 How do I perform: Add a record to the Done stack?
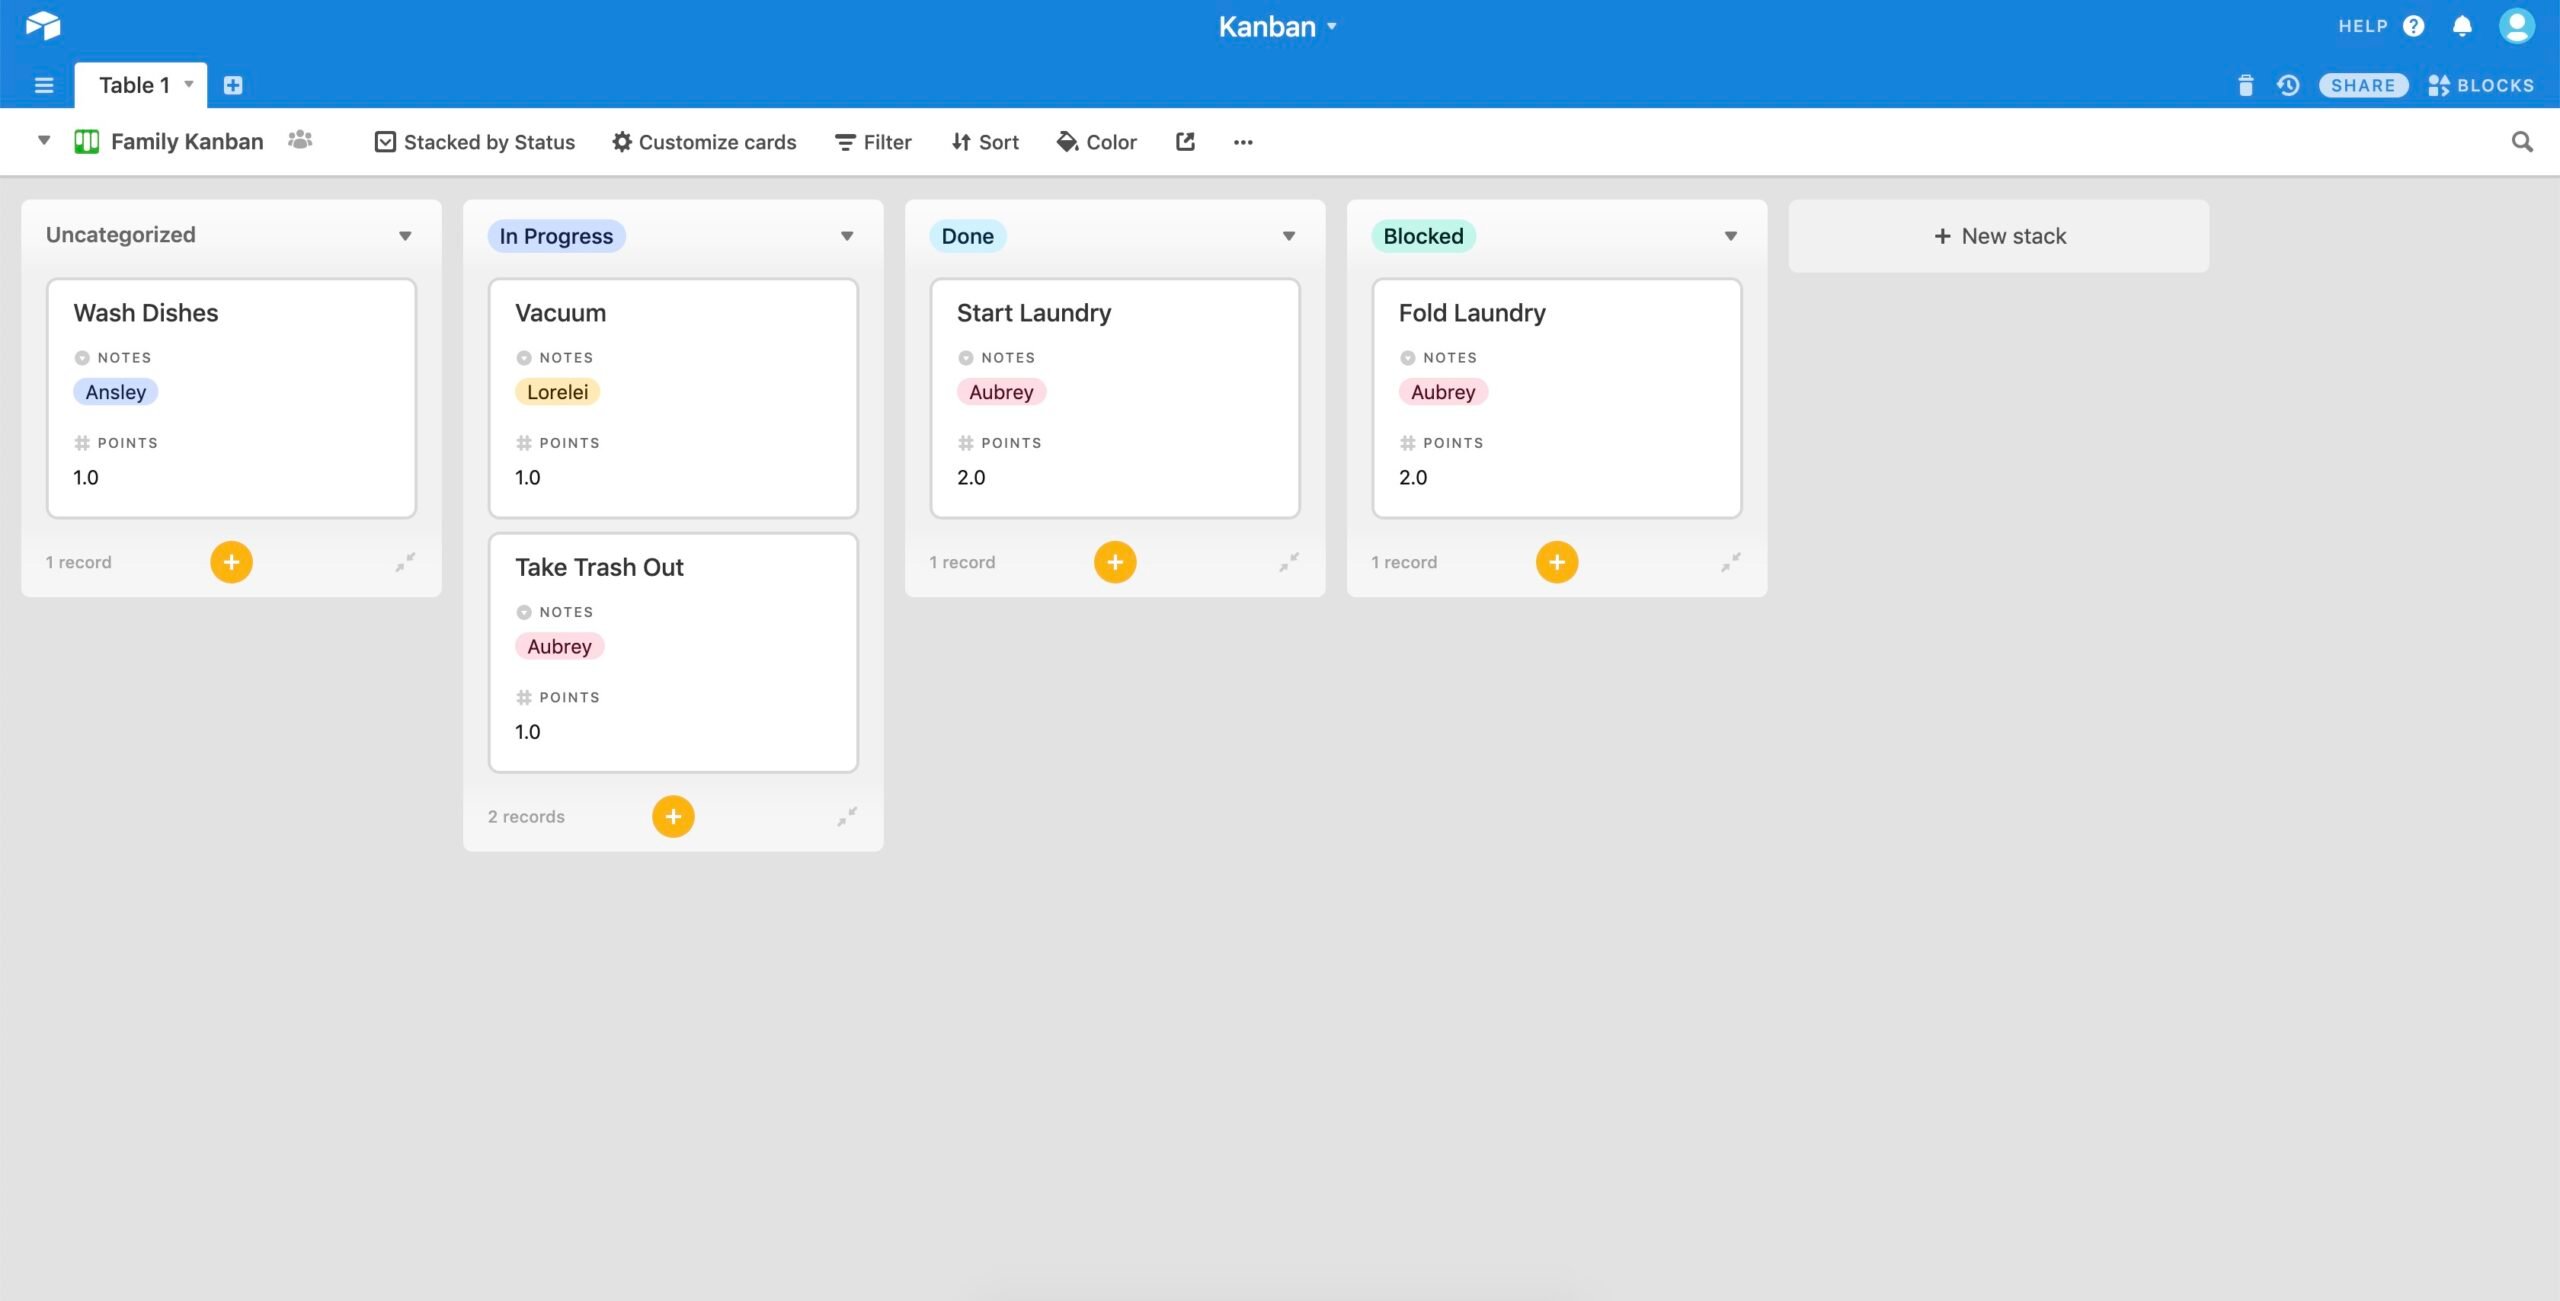[1114, 561]
